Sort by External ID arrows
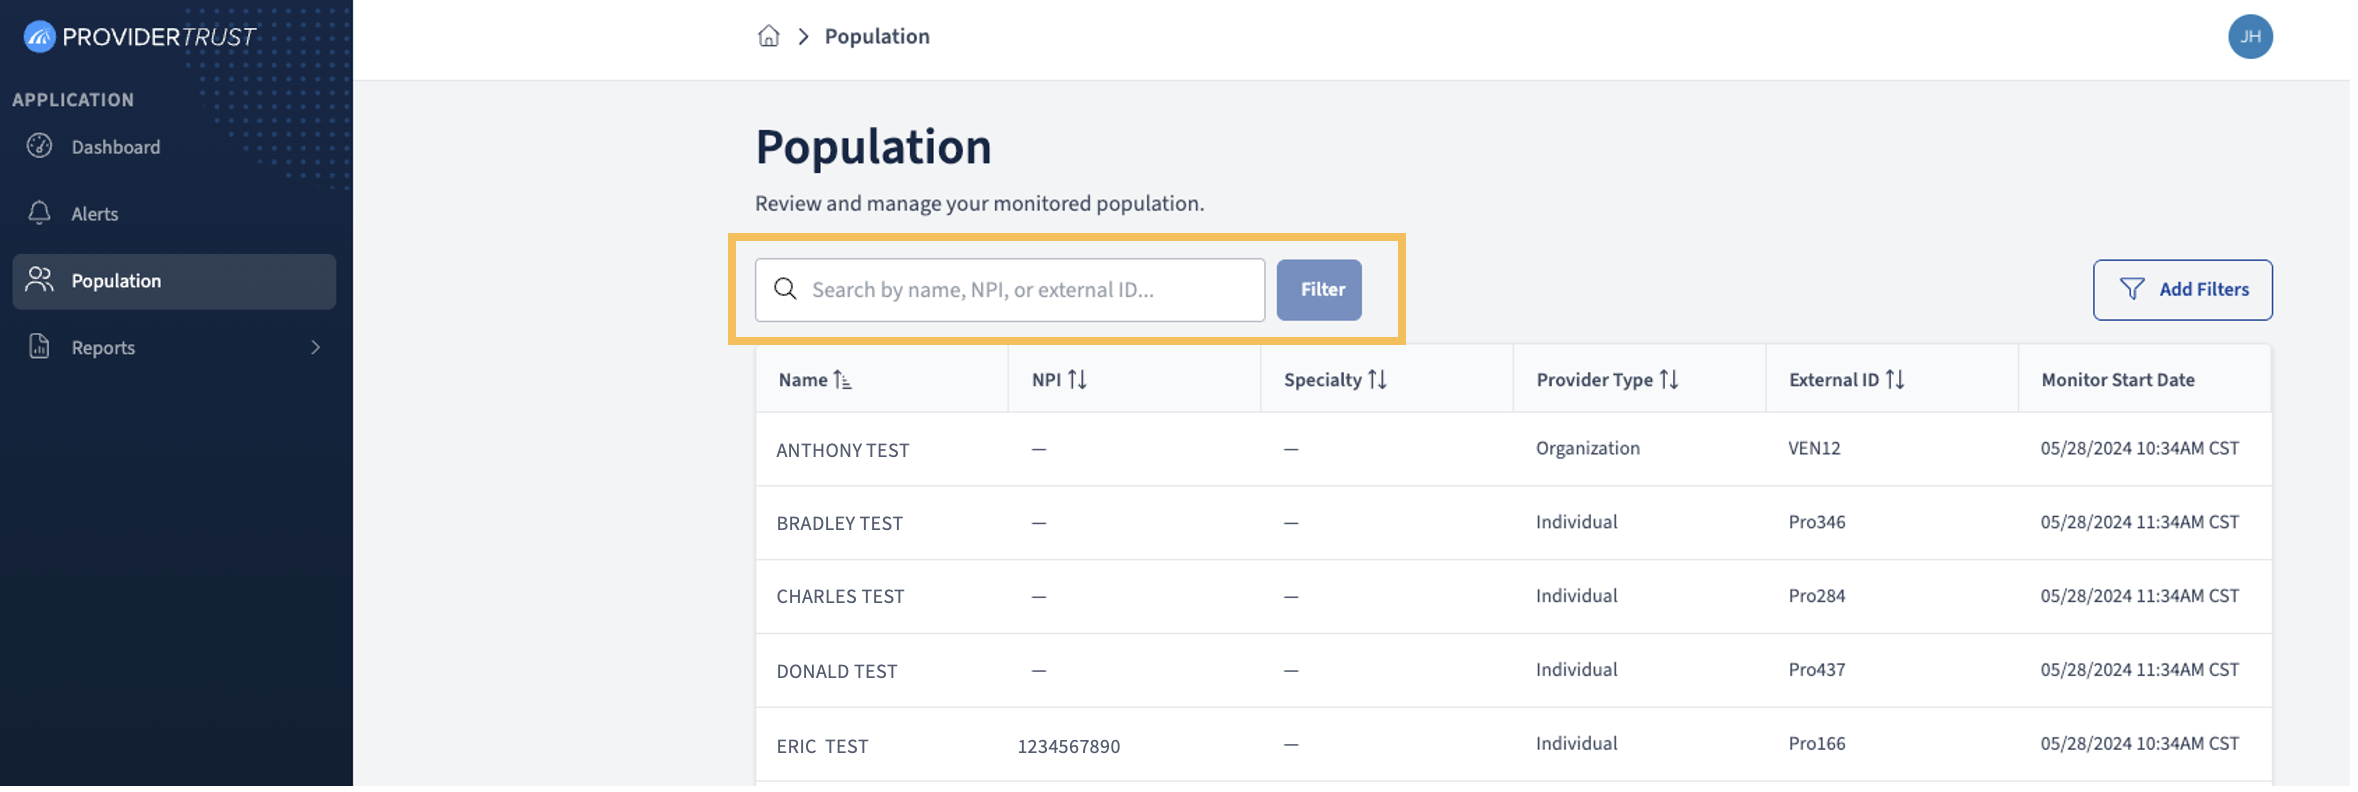Screen dimensions: 2358x792 (1895, 380)
